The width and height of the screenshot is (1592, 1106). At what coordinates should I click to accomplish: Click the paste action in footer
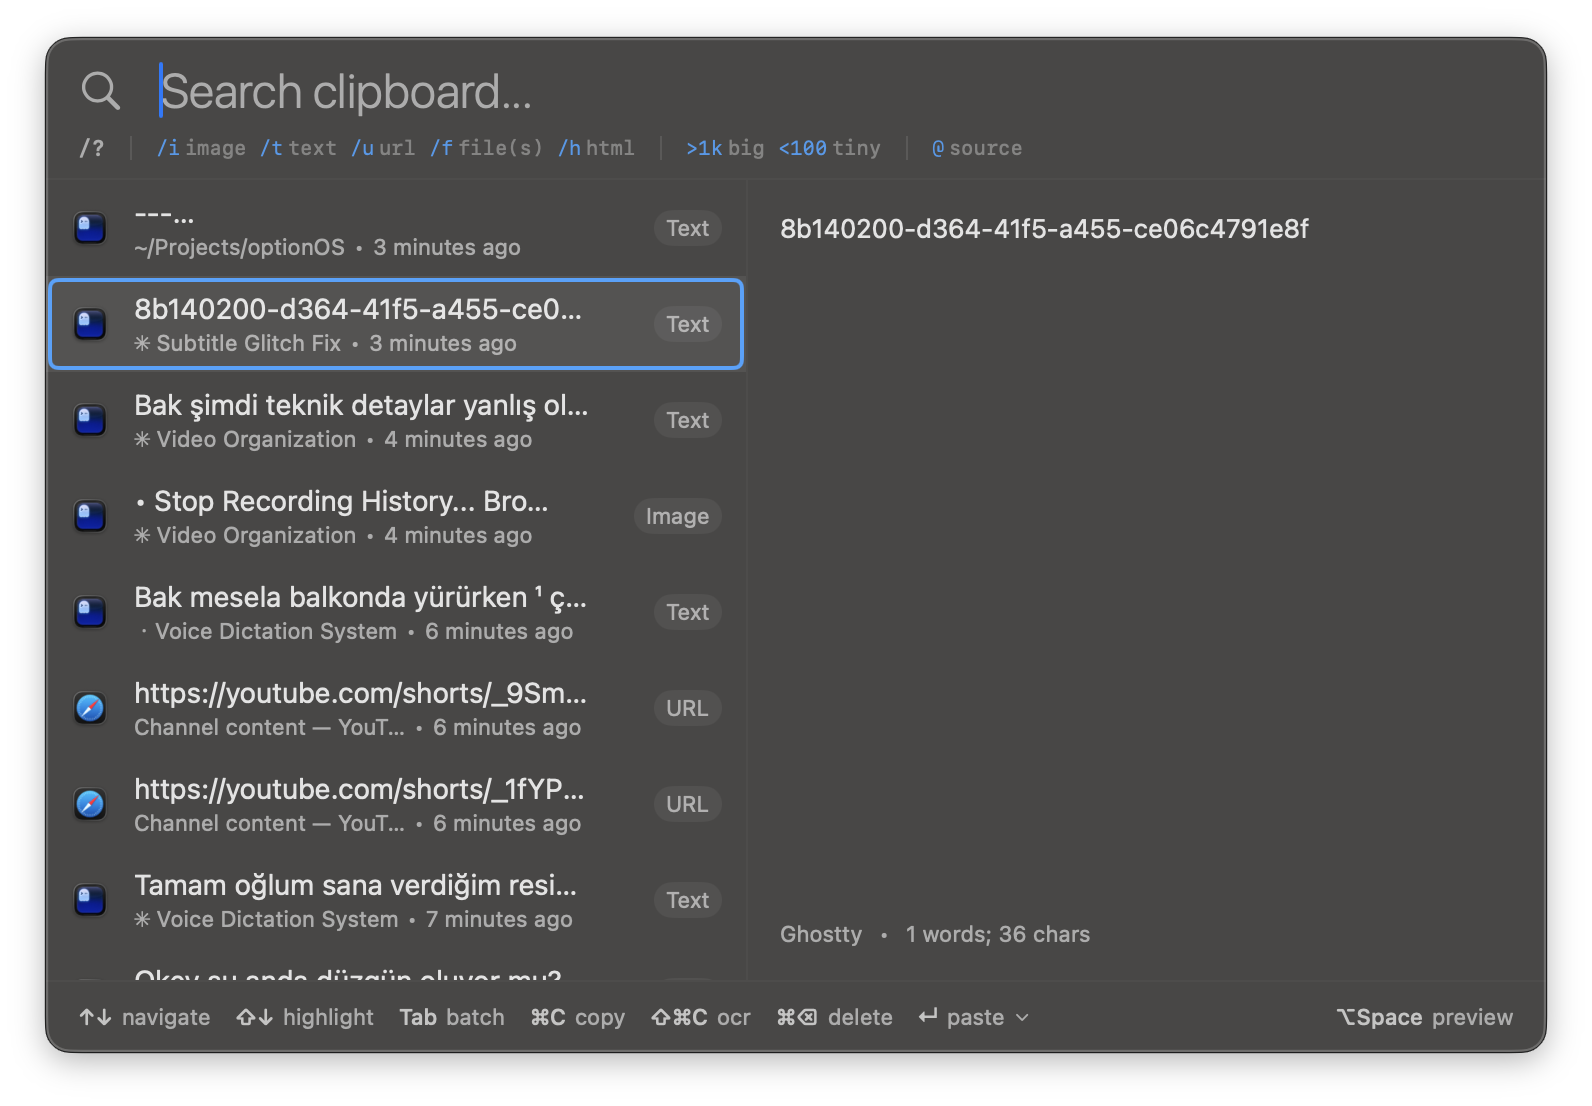tap(962, 1017)
